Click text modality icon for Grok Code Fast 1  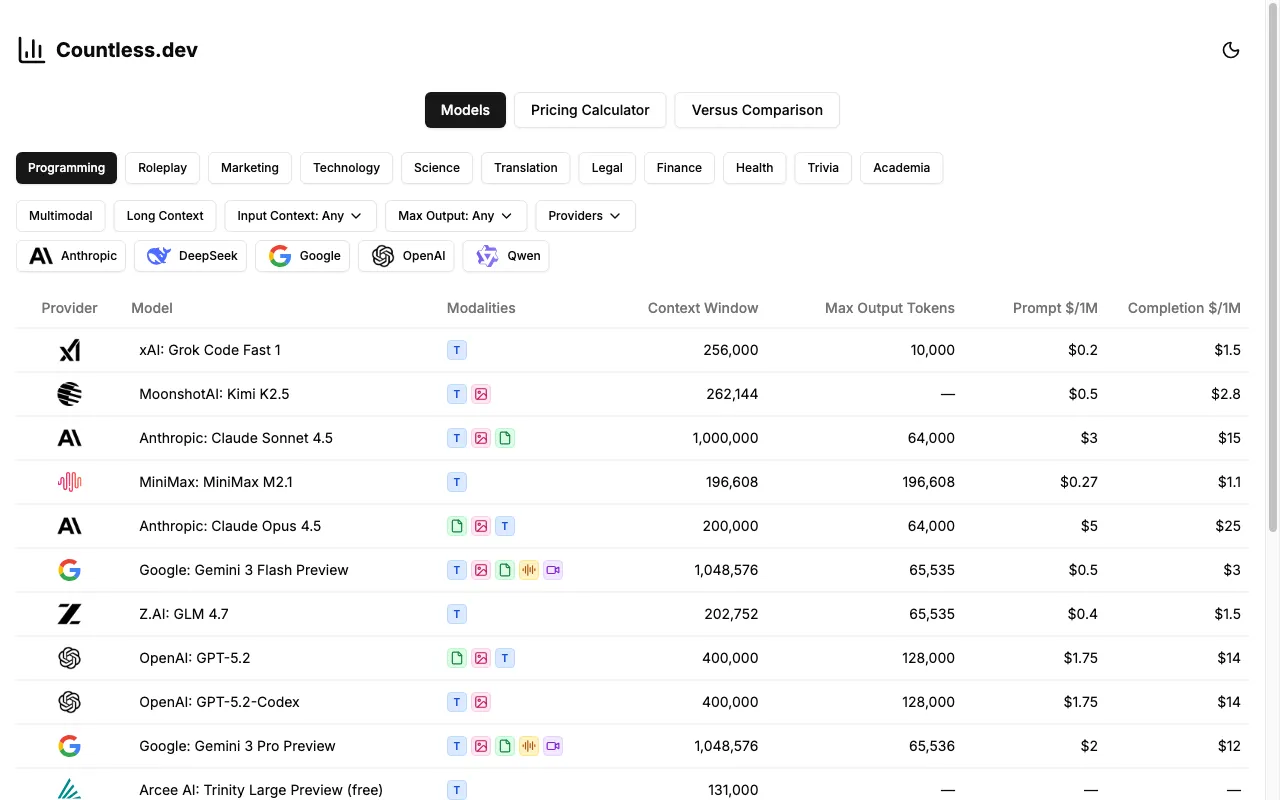(x=457, y=350)
